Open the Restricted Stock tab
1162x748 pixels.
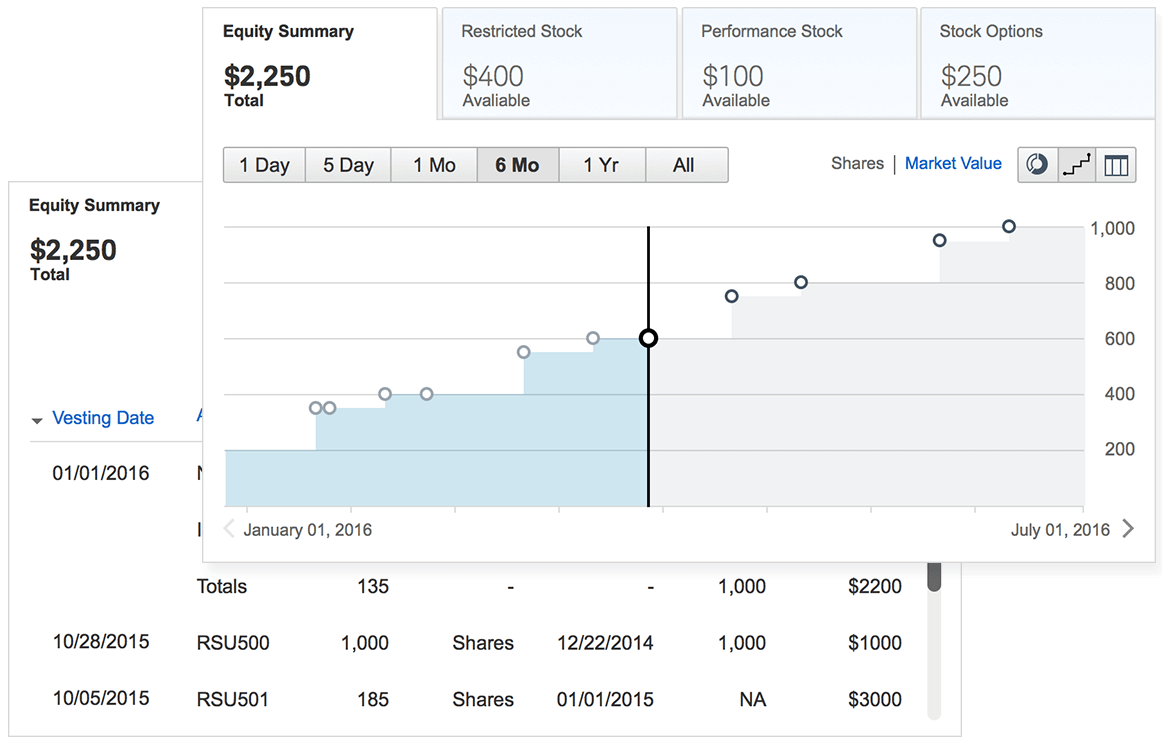click(560, 64)
